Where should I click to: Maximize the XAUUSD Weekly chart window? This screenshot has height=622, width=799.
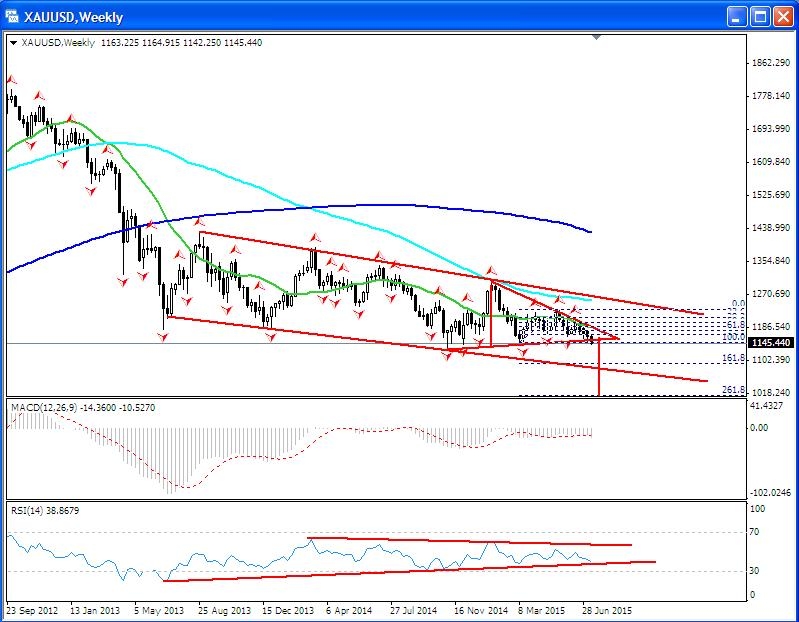click(x=757, y=15)
